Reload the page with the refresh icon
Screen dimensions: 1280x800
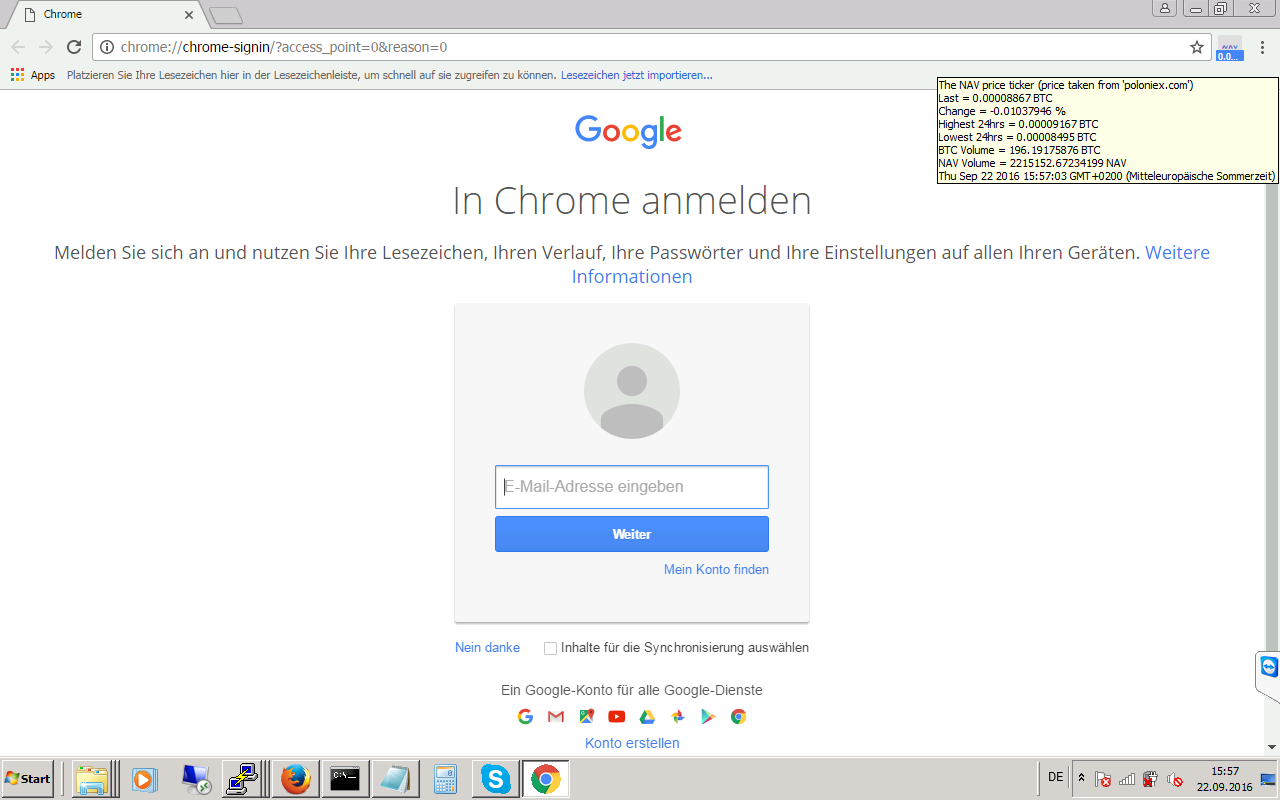click(x=73, y=47)
